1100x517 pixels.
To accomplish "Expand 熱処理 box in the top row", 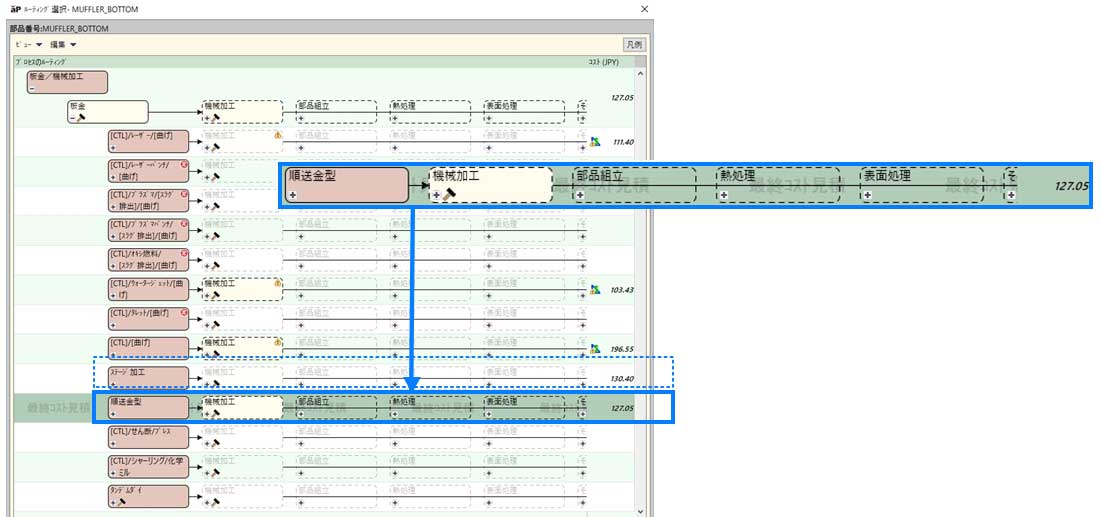I will coord(394,118).
